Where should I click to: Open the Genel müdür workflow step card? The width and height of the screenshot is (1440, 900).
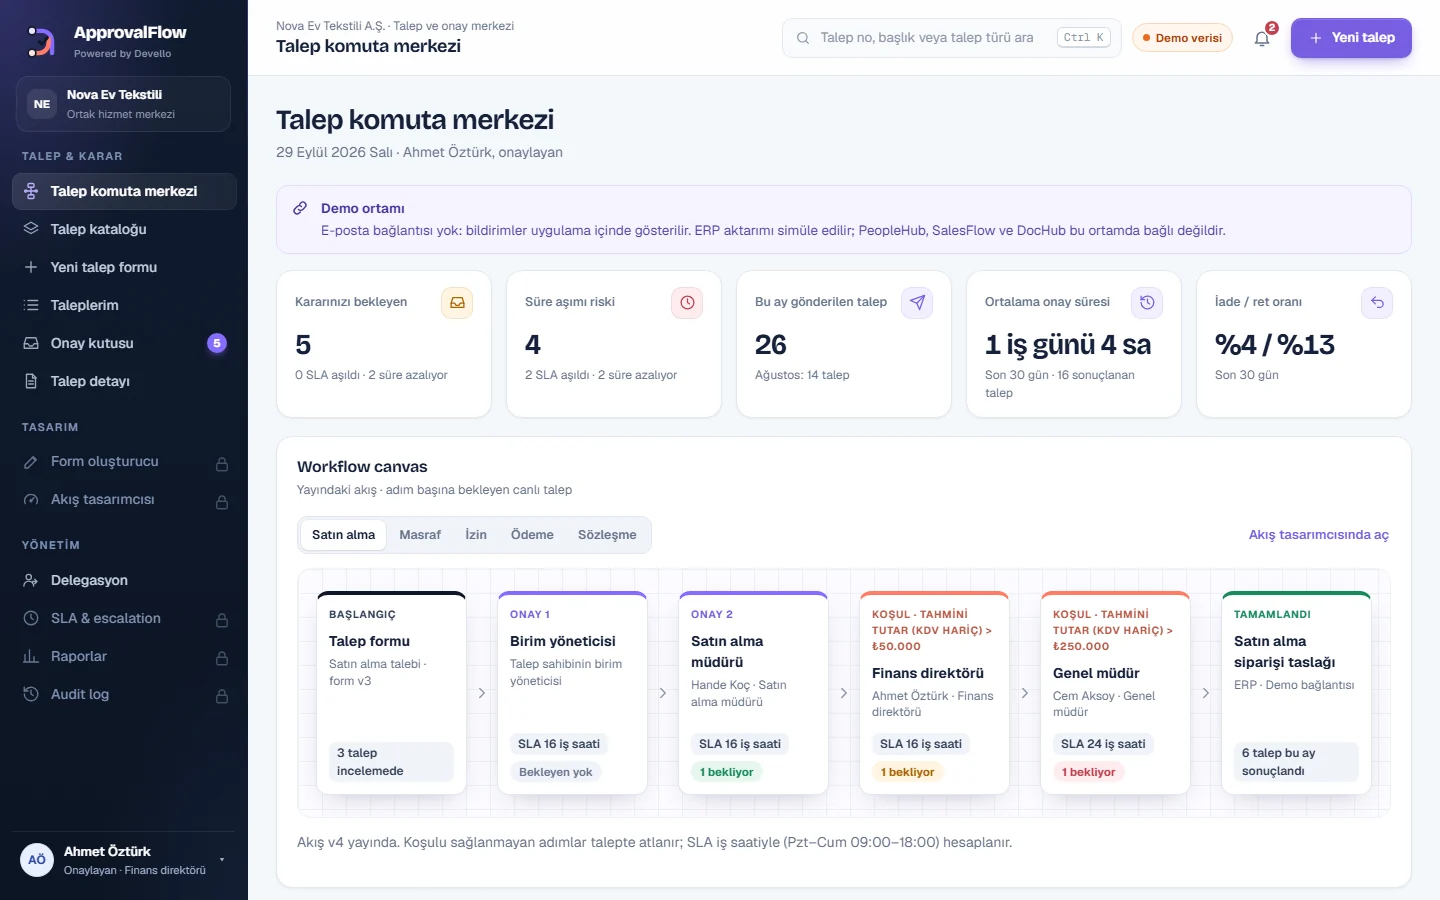pos(1116,693)
